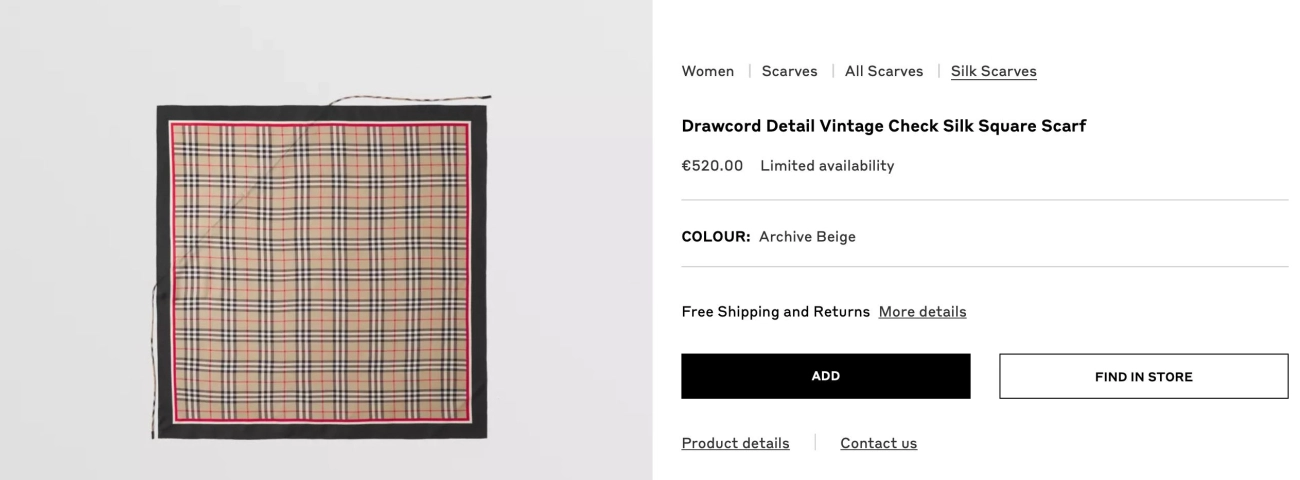The height and width of the screenshot is (480, 1300).
Task: Click the Limited availability label
Action: (828, 166)
